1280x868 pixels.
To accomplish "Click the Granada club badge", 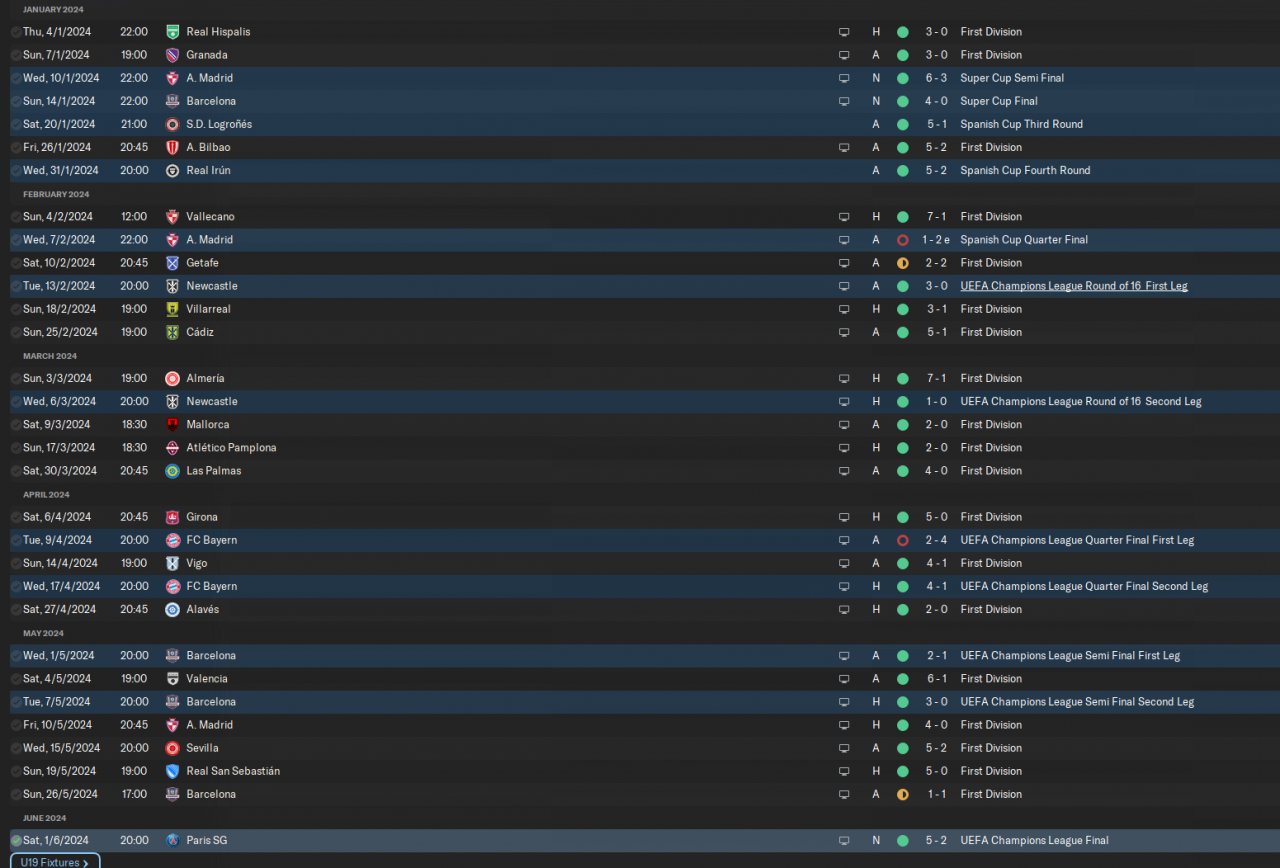I will (x=172, y=55).
